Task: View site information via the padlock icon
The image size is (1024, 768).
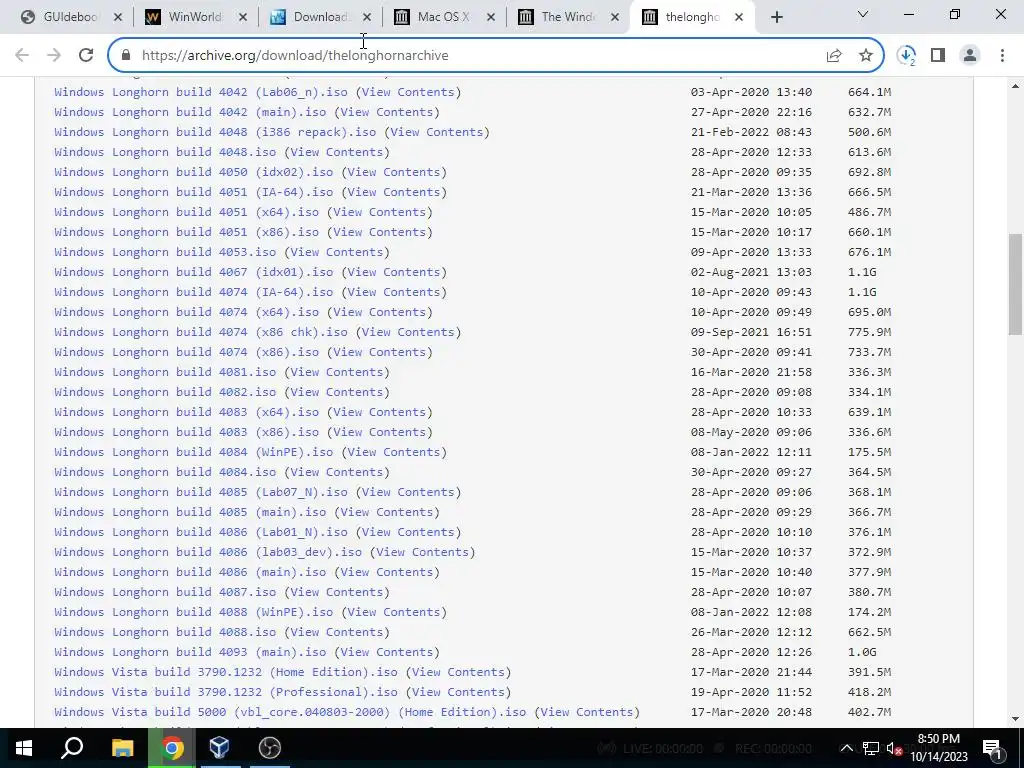Action: (x=126, y=56)
